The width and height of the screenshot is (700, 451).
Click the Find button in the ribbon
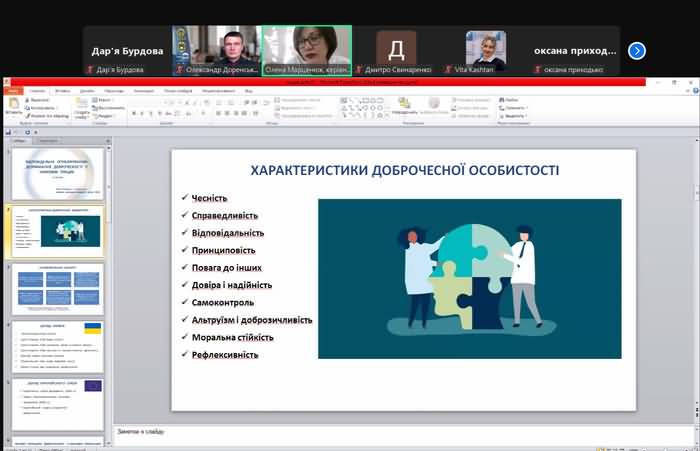(511, 100)
